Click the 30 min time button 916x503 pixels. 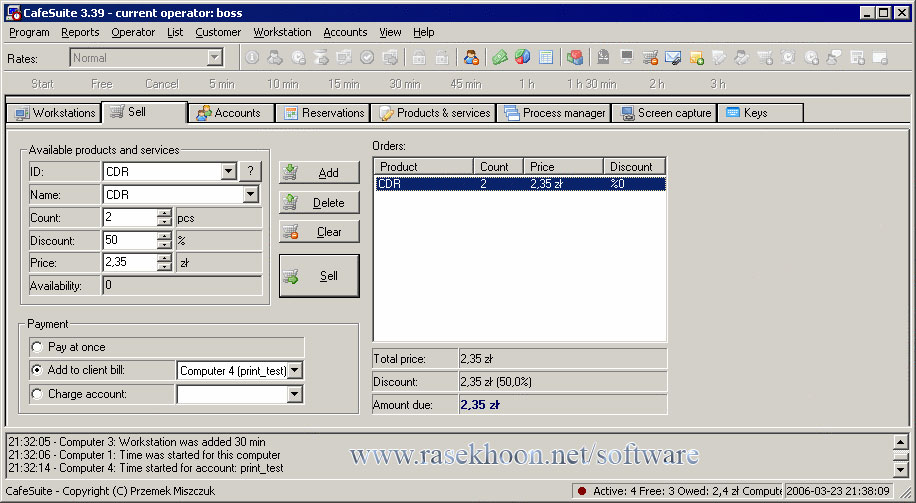[405, 84]
